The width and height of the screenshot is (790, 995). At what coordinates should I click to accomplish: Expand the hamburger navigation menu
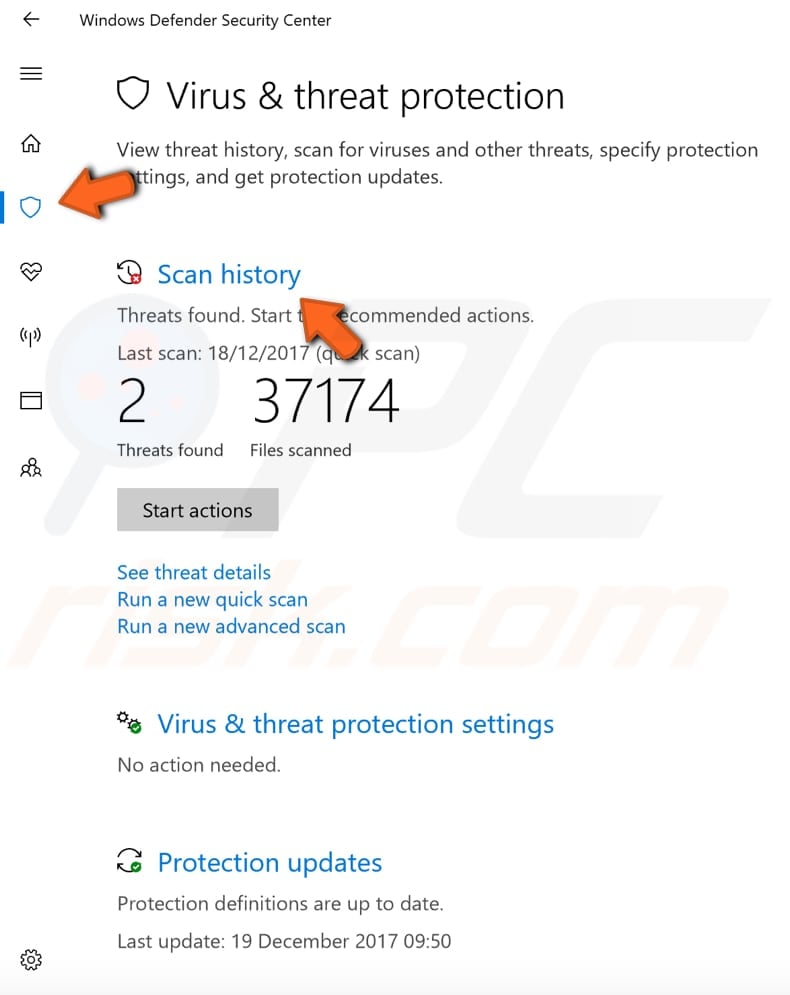[30, 73]
